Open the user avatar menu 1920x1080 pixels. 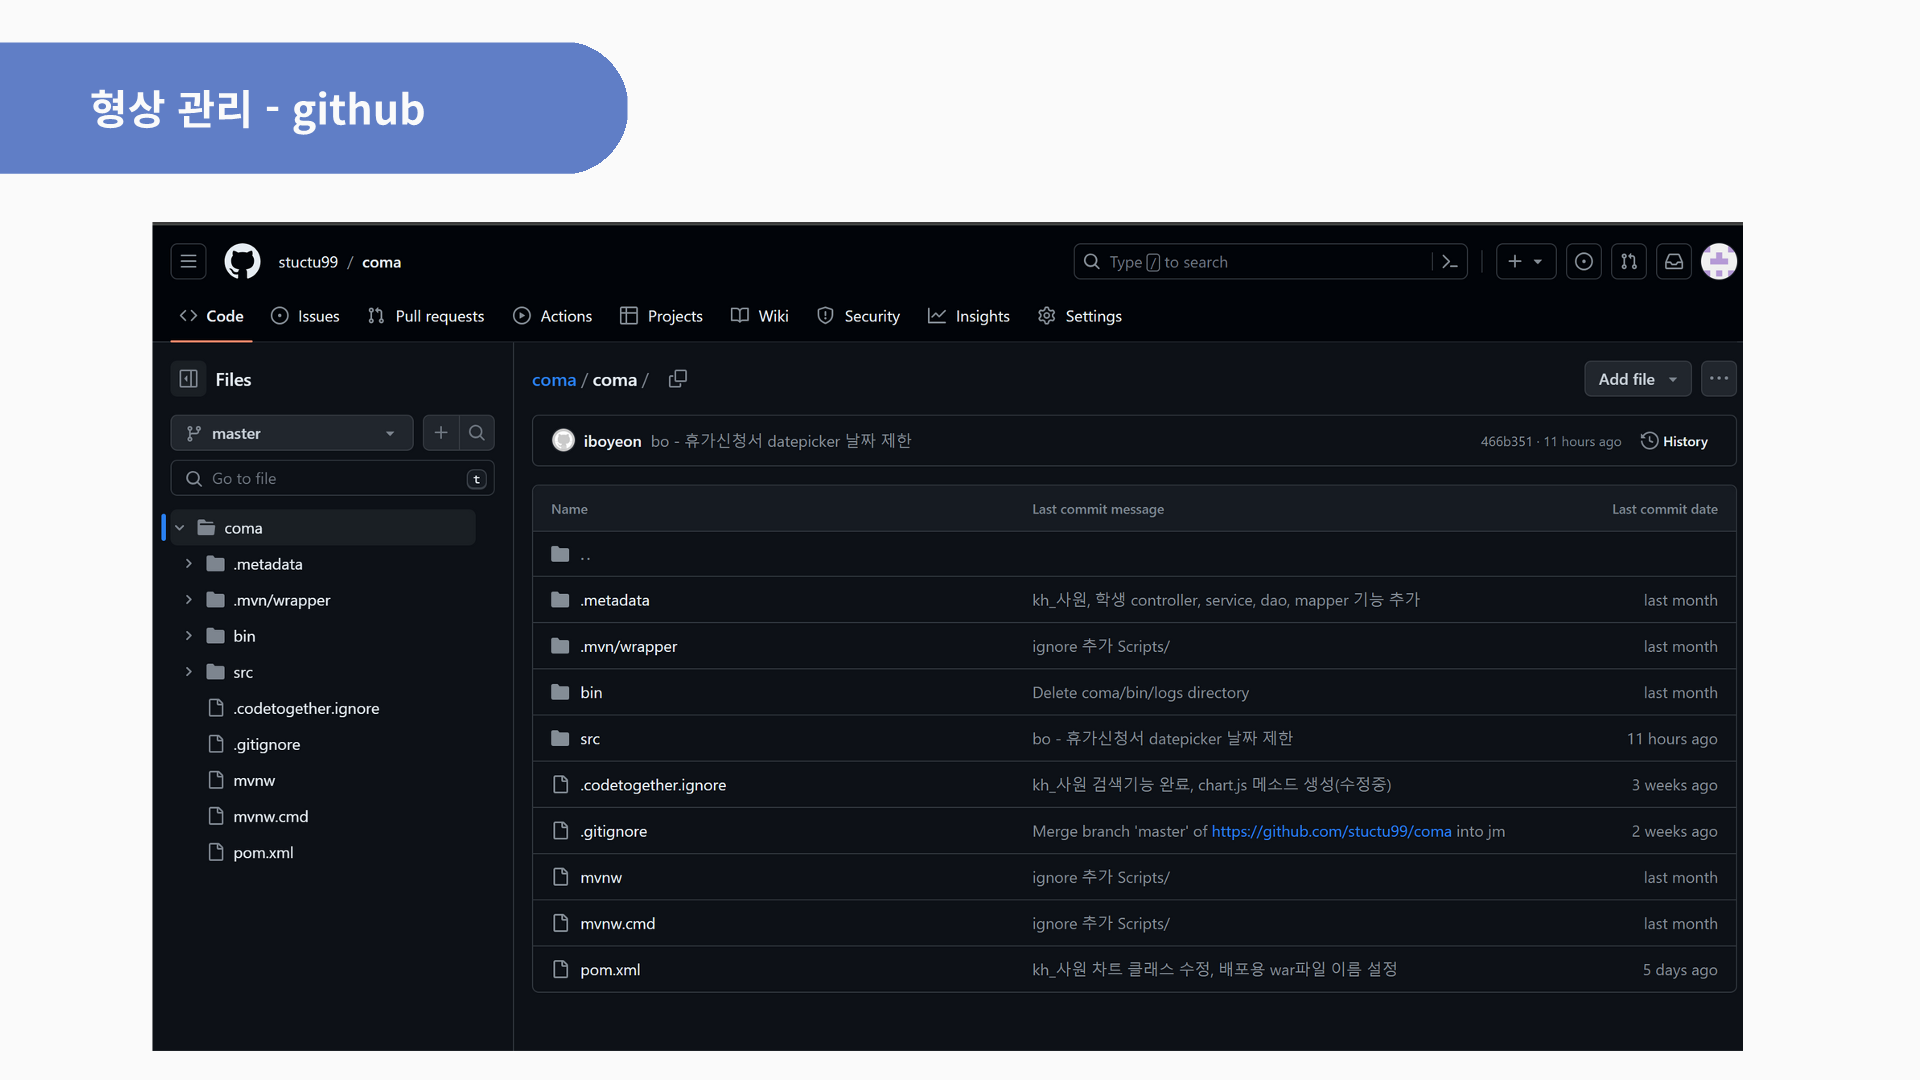point(1718,261)
